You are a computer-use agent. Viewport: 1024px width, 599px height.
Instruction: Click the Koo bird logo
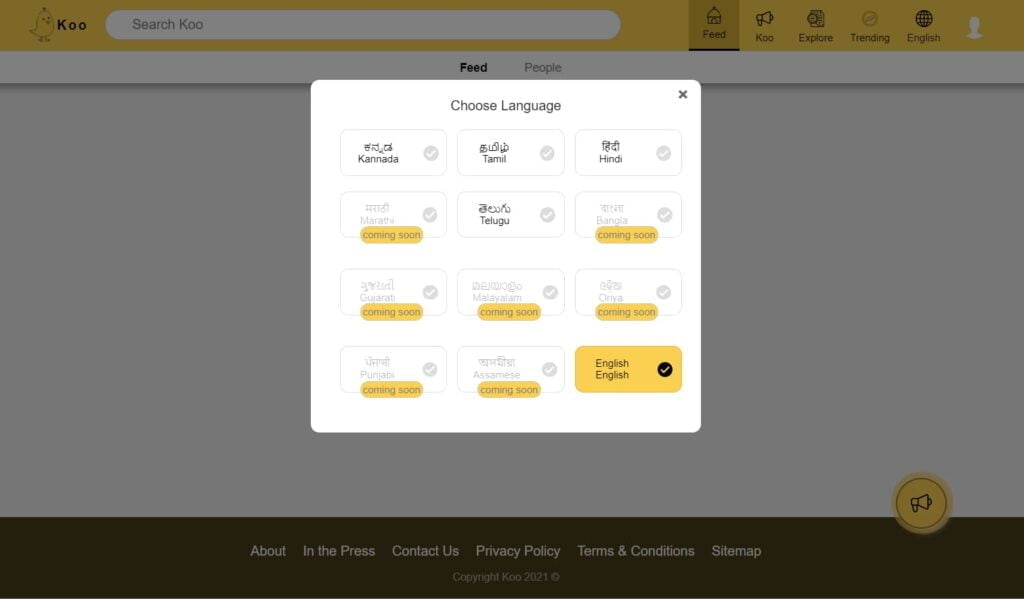(x=43, y=25)
